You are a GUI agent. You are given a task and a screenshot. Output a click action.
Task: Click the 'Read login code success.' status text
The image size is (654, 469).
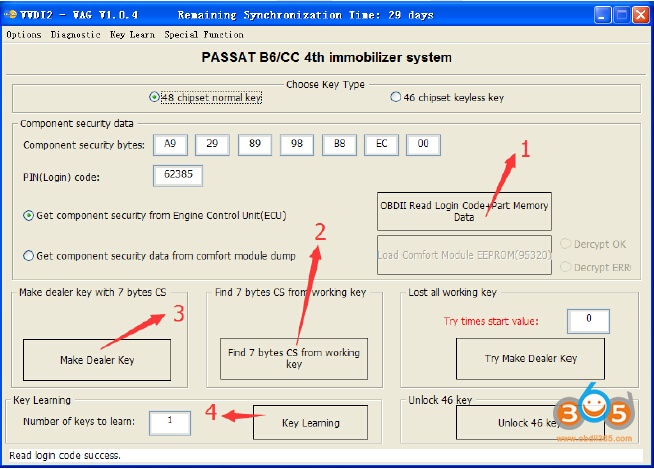tap(65, 455)
